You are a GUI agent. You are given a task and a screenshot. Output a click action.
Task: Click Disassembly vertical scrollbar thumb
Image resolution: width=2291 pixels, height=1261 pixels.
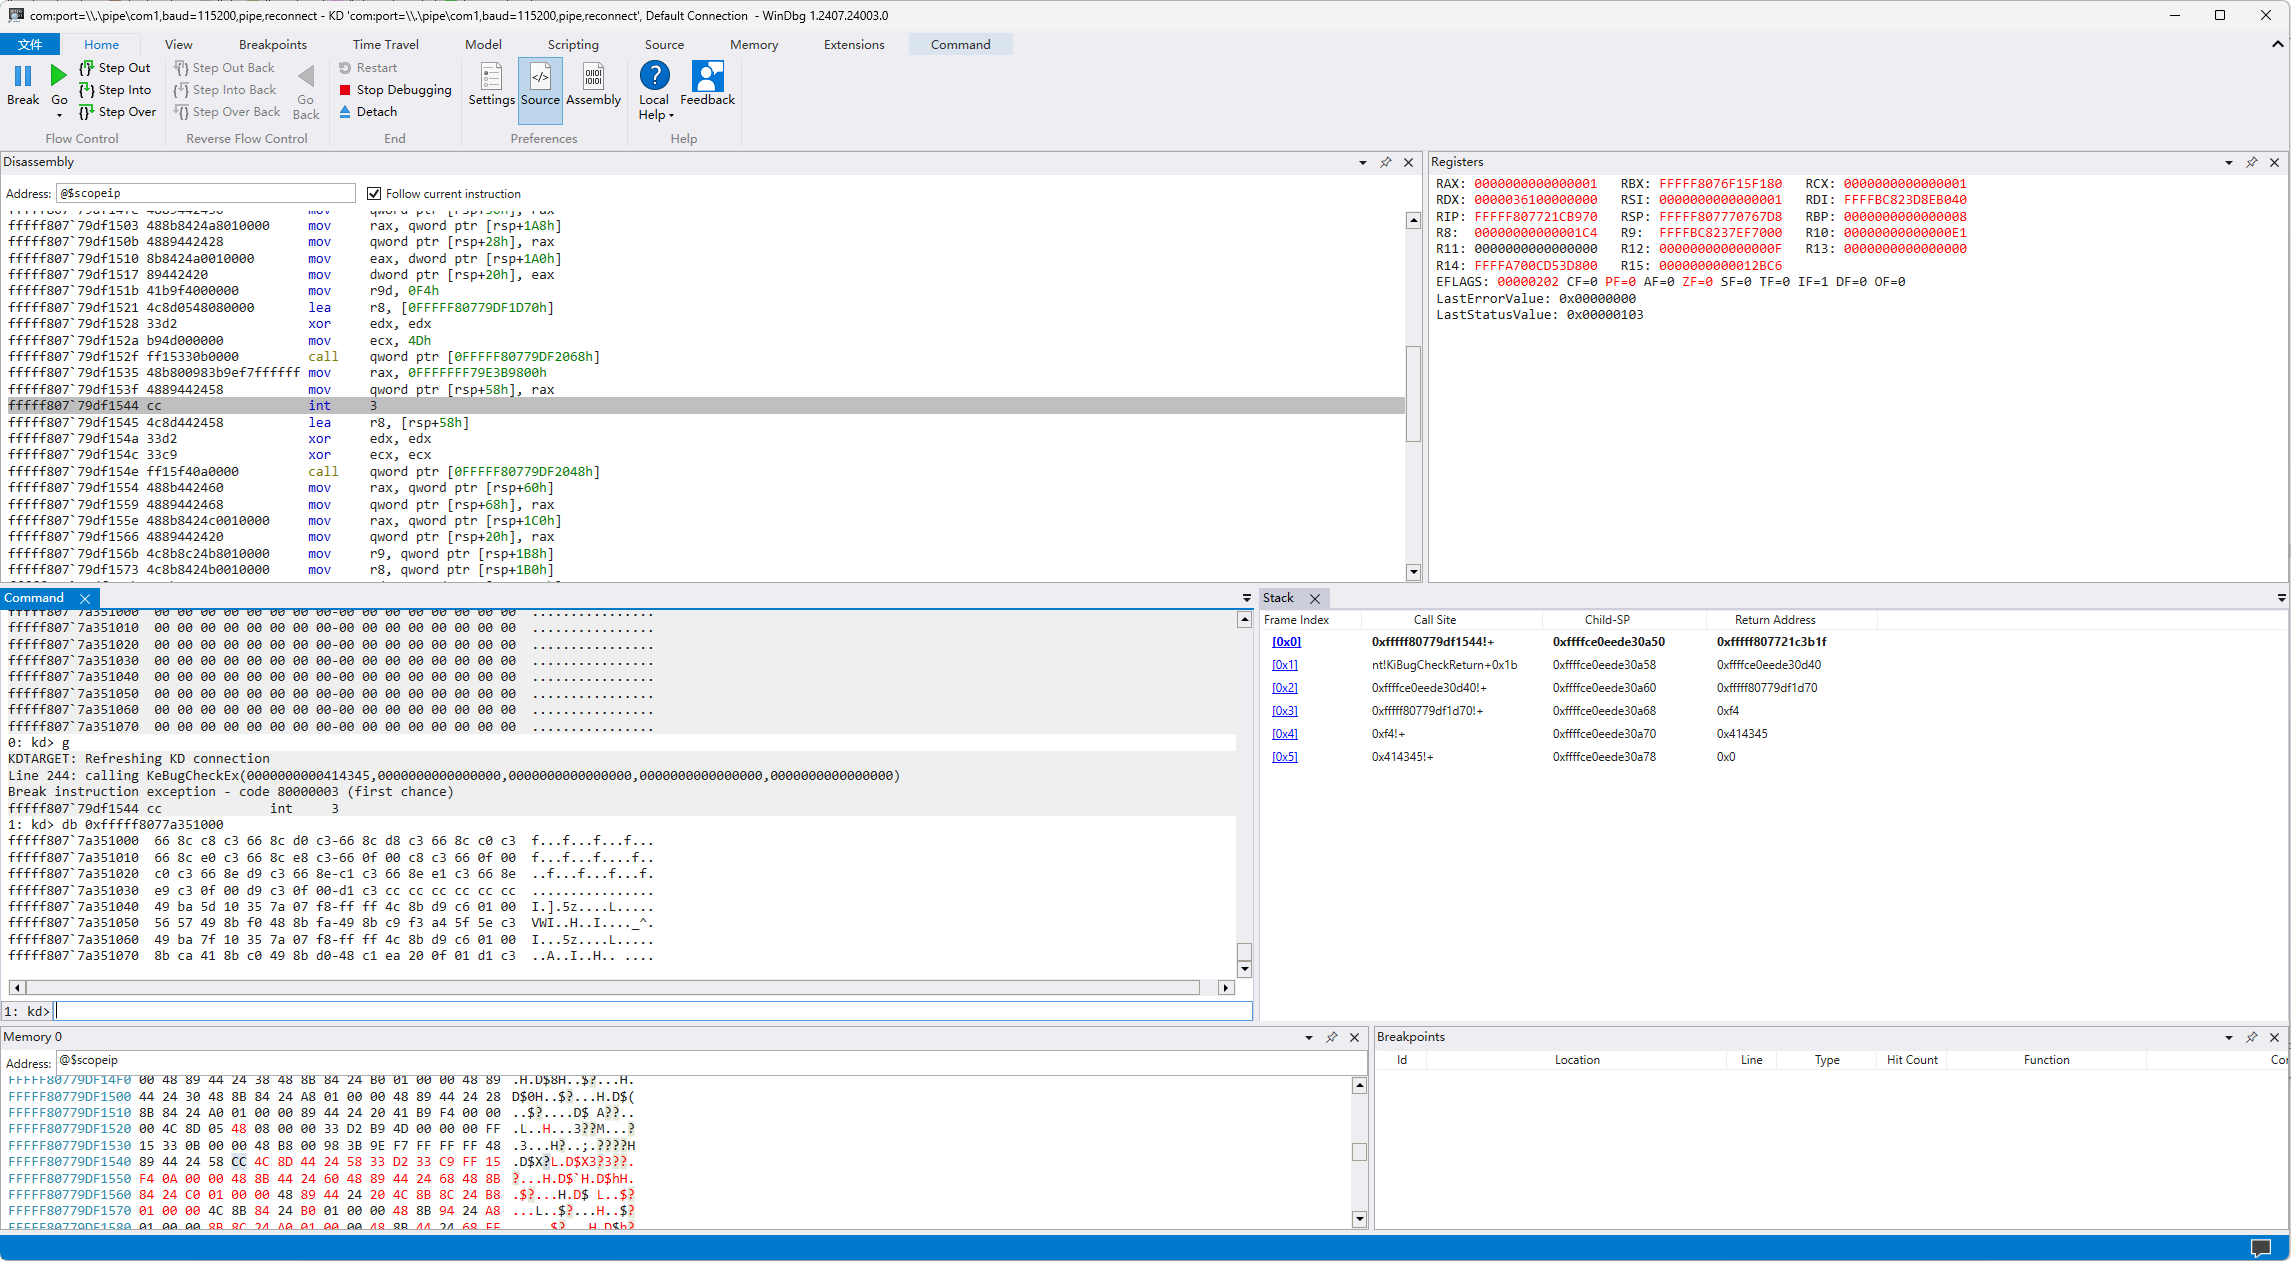(1413, 393)
